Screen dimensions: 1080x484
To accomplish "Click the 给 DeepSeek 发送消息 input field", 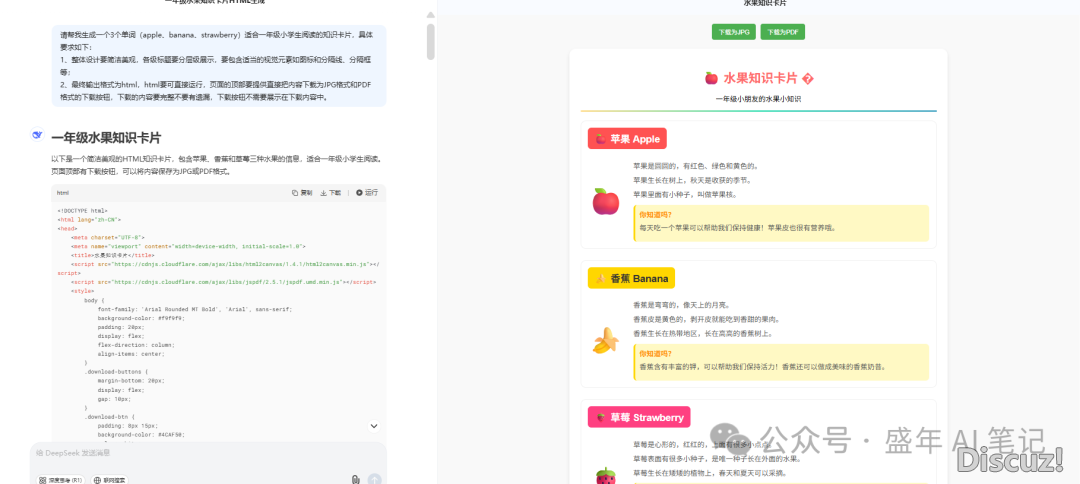I will tap(208, 453).
